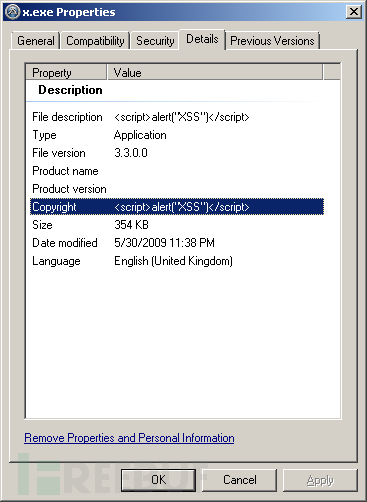367x502 pixels.
Task: Click the 3.3.0.0 version value
Action: coord(131,153)
